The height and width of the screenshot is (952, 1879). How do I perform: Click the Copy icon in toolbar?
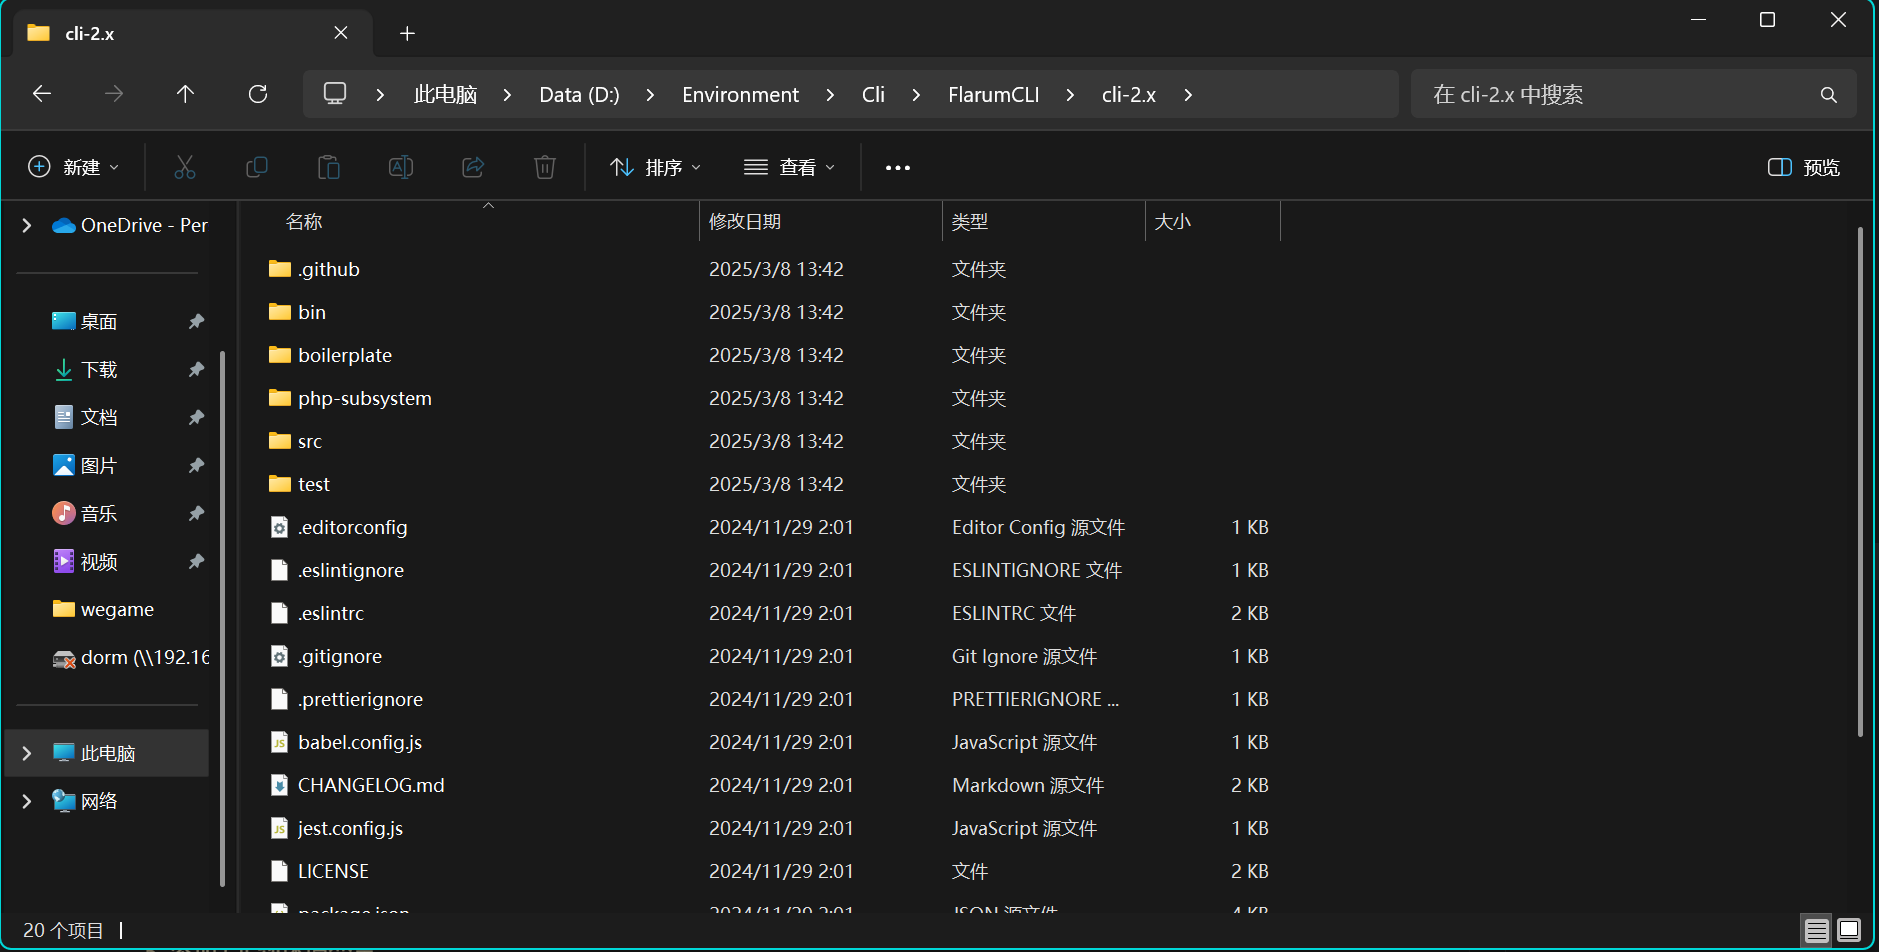[x=257, y=167]
